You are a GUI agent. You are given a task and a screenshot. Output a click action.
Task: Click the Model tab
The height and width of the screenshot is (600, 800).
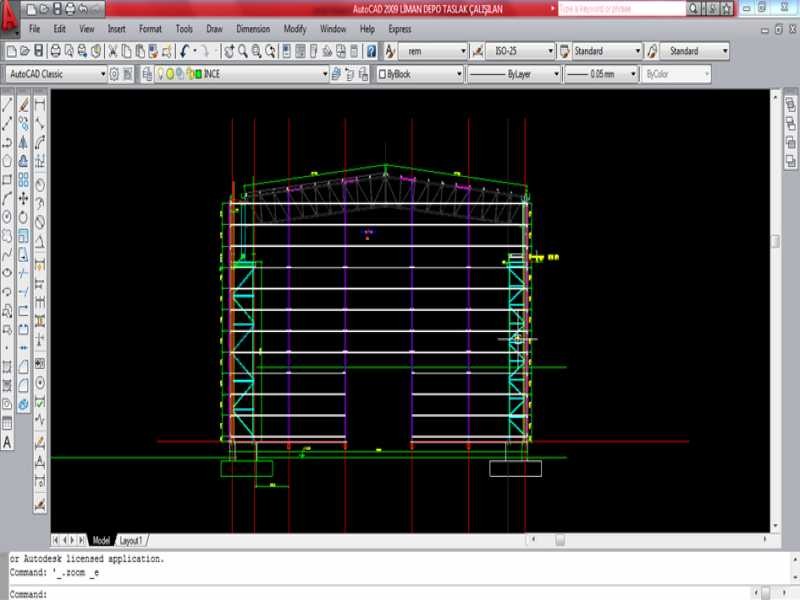pyautogui.click(x=101, y=540)
